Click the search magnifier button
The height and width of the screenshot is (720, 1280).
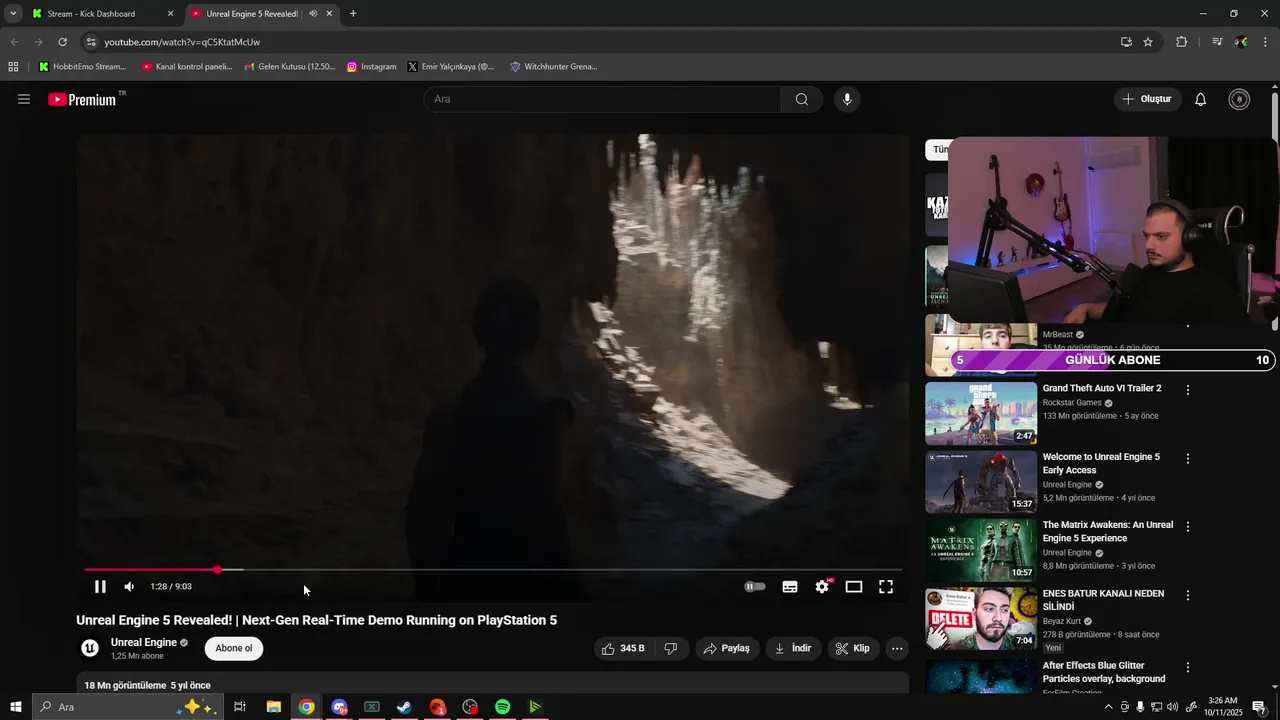point(802,99)
